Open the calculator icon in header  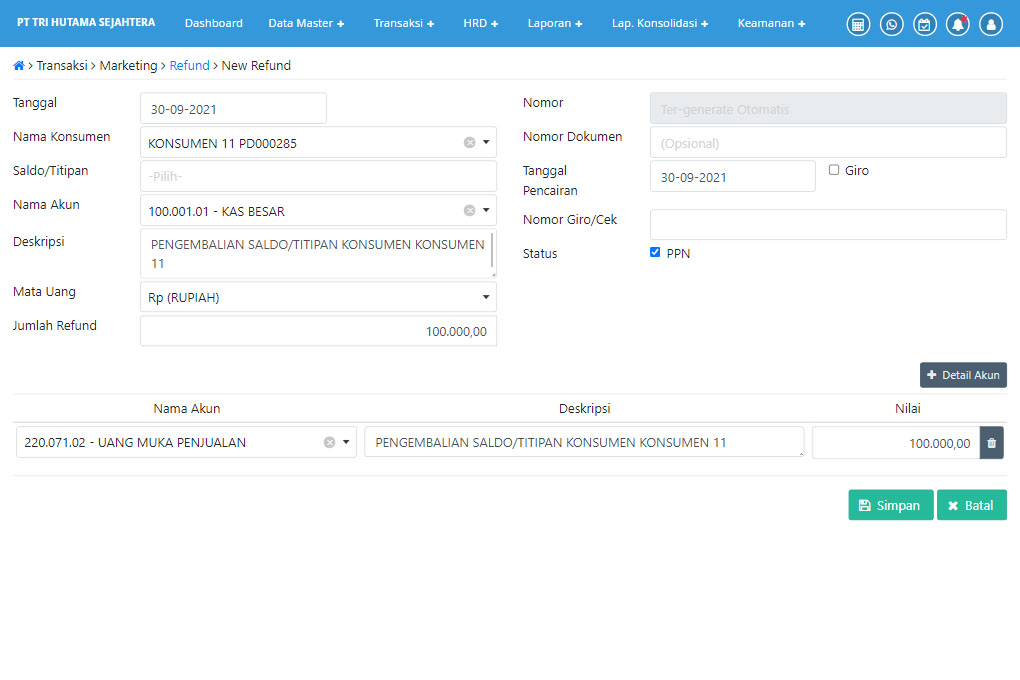click(858, 24)
